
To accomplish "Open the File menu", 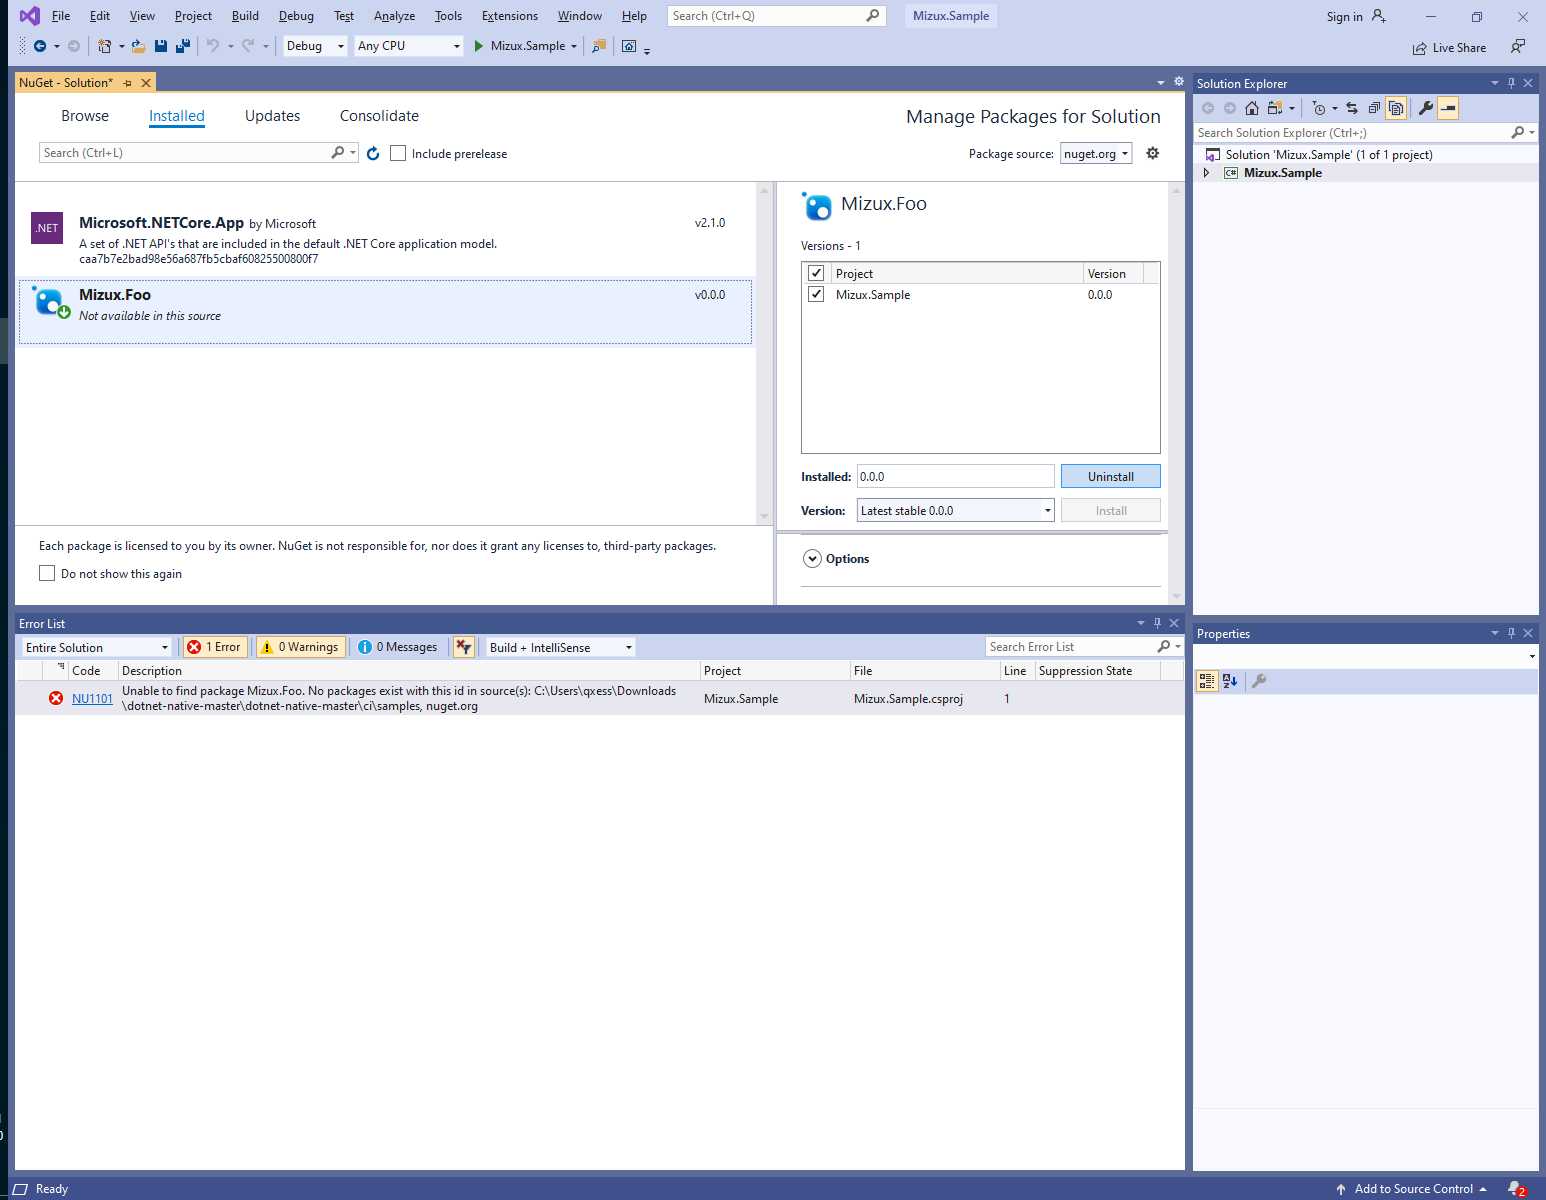I will [x=61, y=16].
